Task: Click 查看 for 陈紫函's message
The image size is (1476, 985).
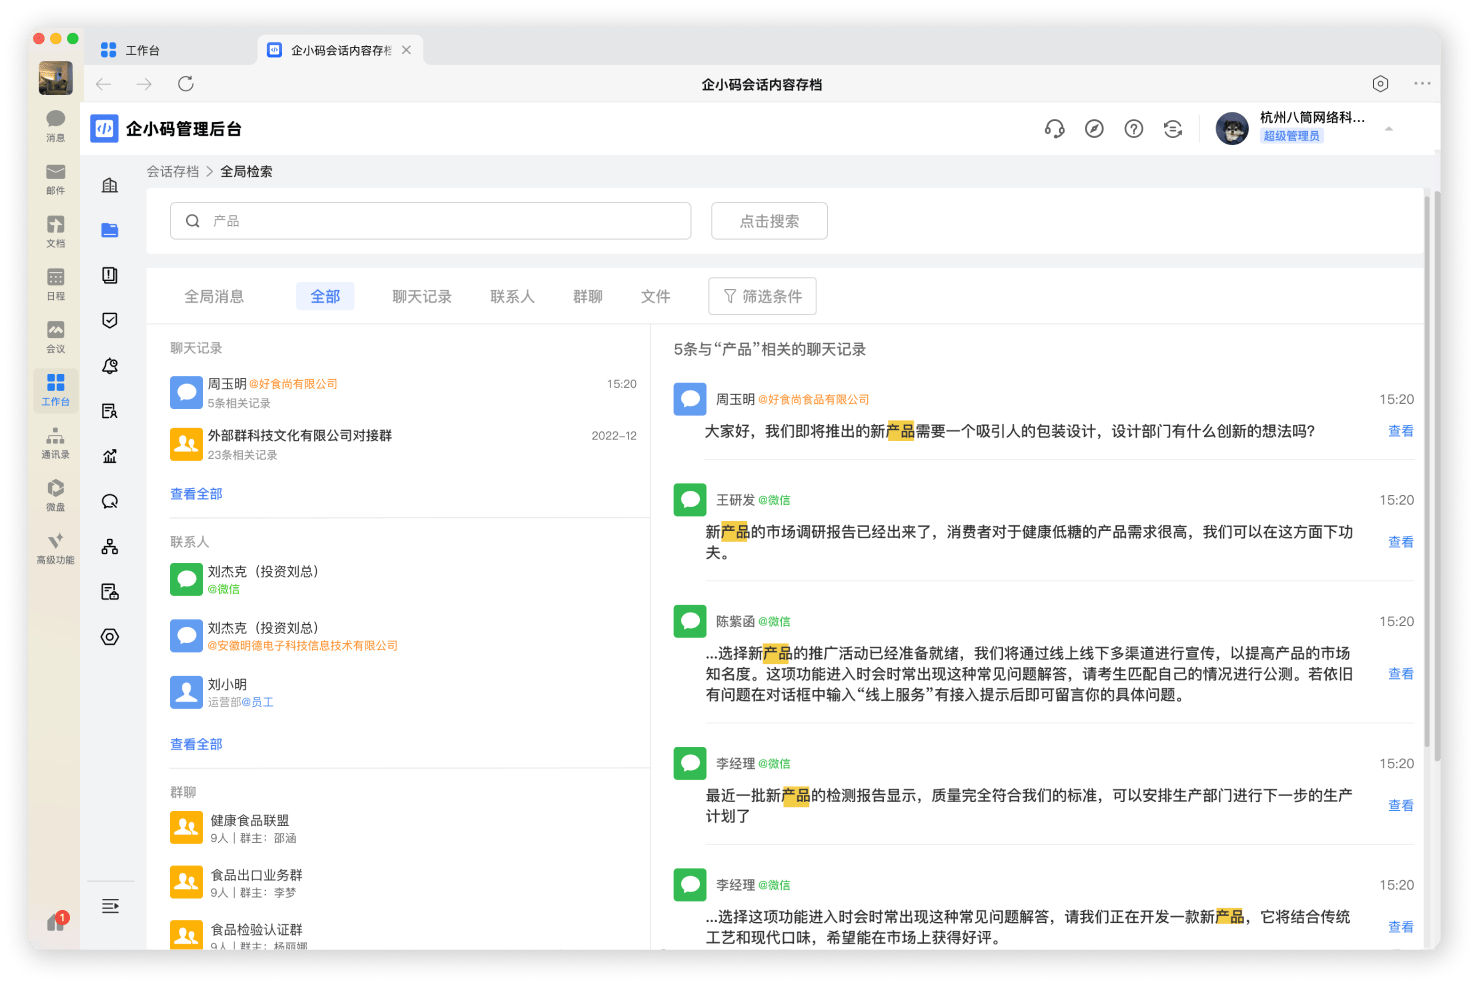Action: pos(1400,675)
